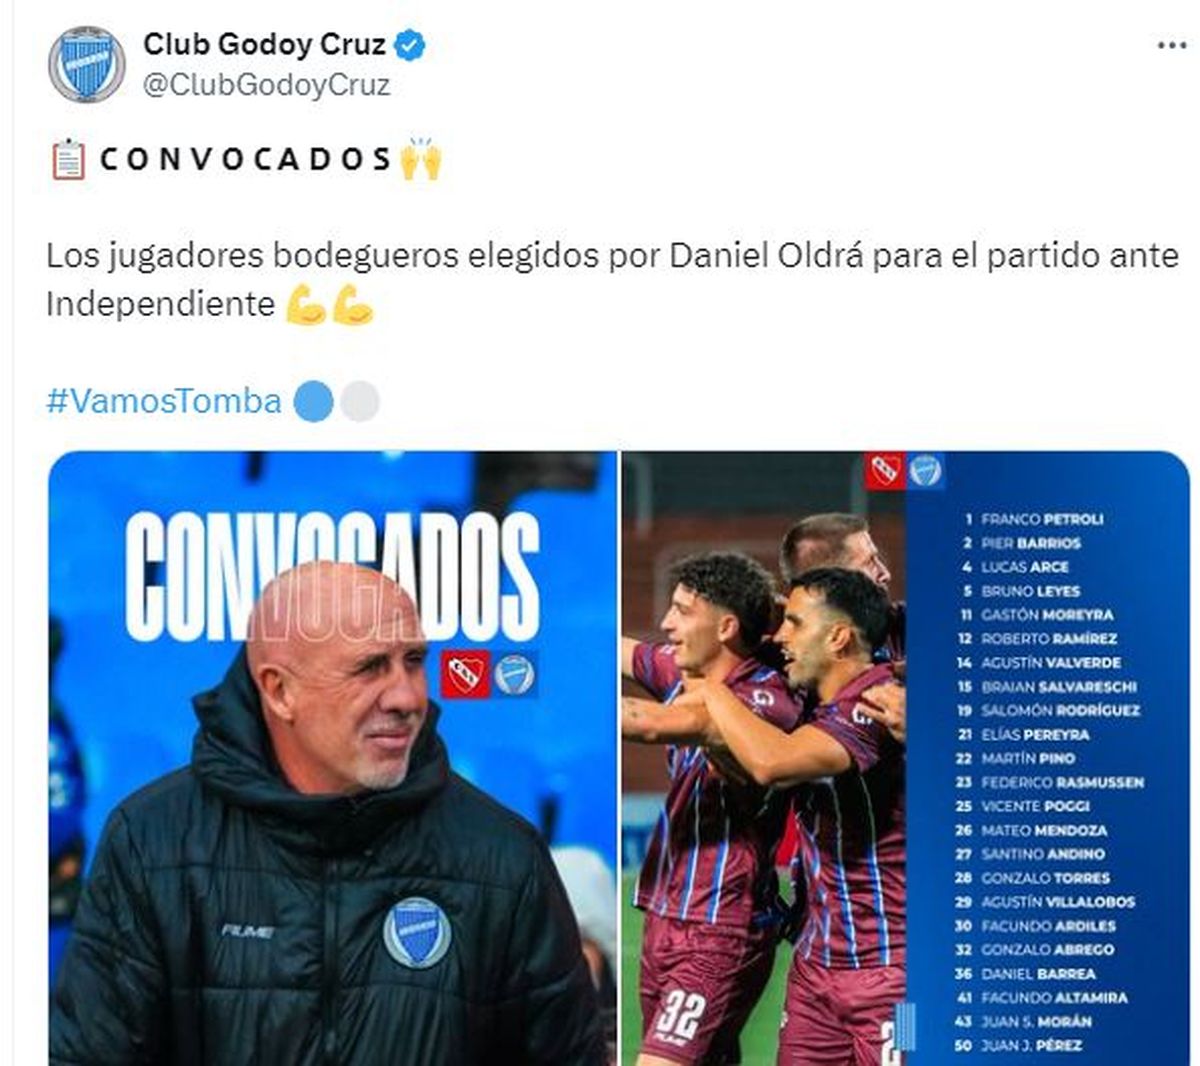Screen dimensions: 1200x1066
Task: Click the raised hands emoji
Action: [x=420, y=160]
